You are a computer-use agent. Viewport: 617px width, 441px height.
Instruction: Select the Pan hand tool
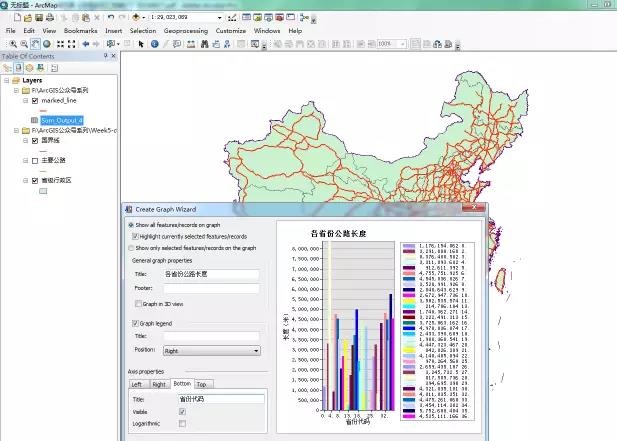[x=35, y=44]
